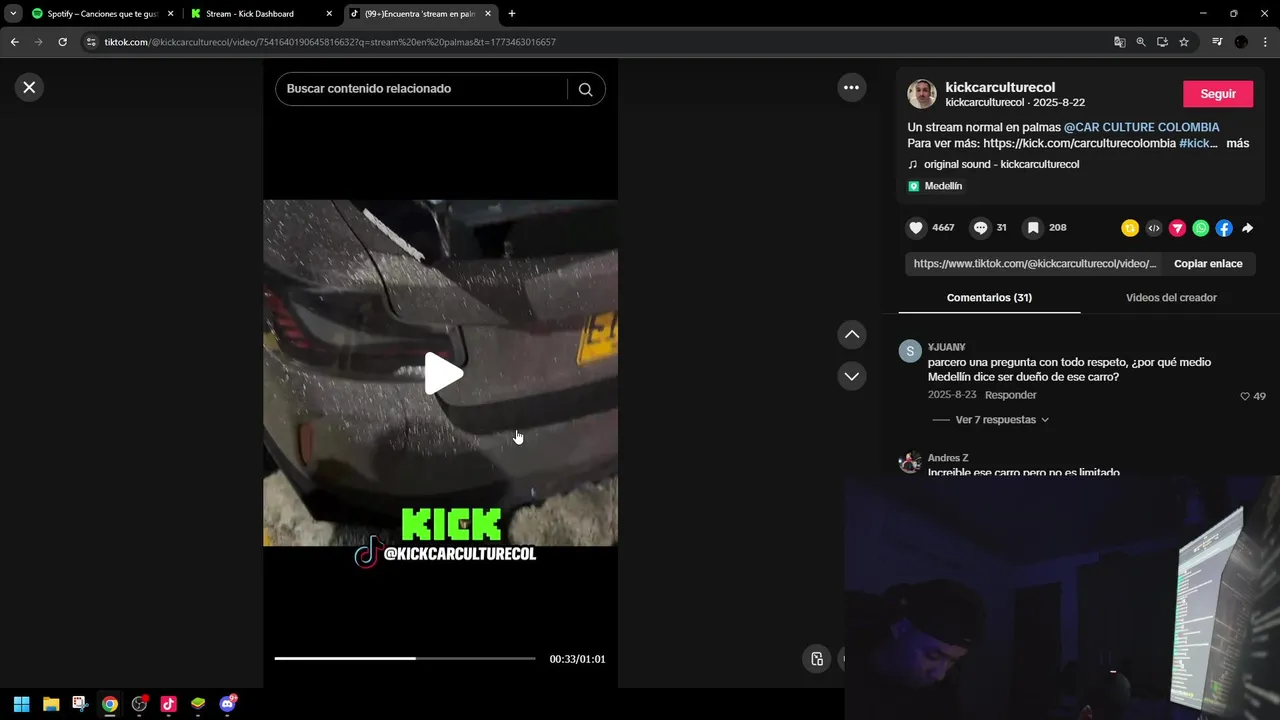Click the comment bubble icon showing 31

pos(981,228)
